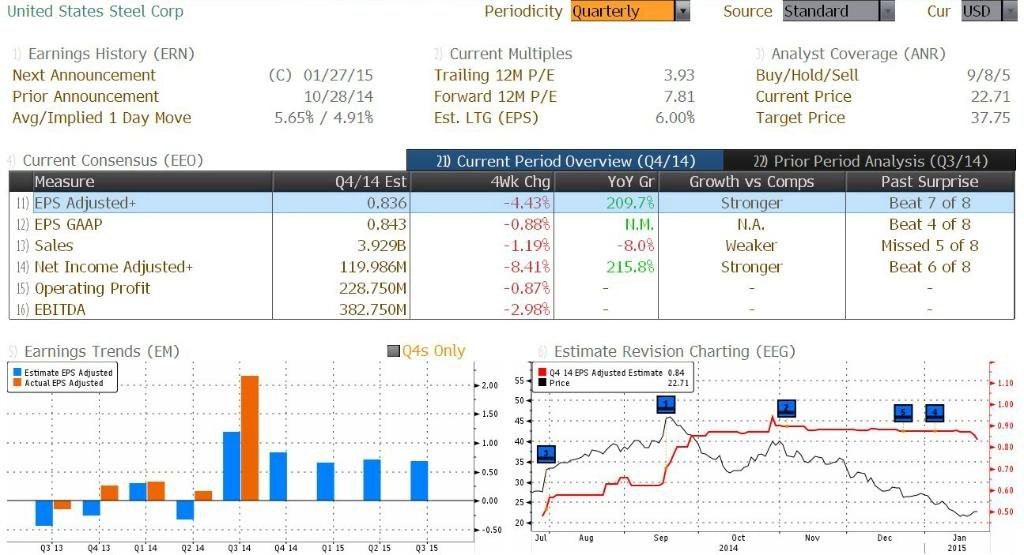Open the Earnings Trends (EM) section link
Viewport: 1024px width, 555px height.
coord(101,351)
